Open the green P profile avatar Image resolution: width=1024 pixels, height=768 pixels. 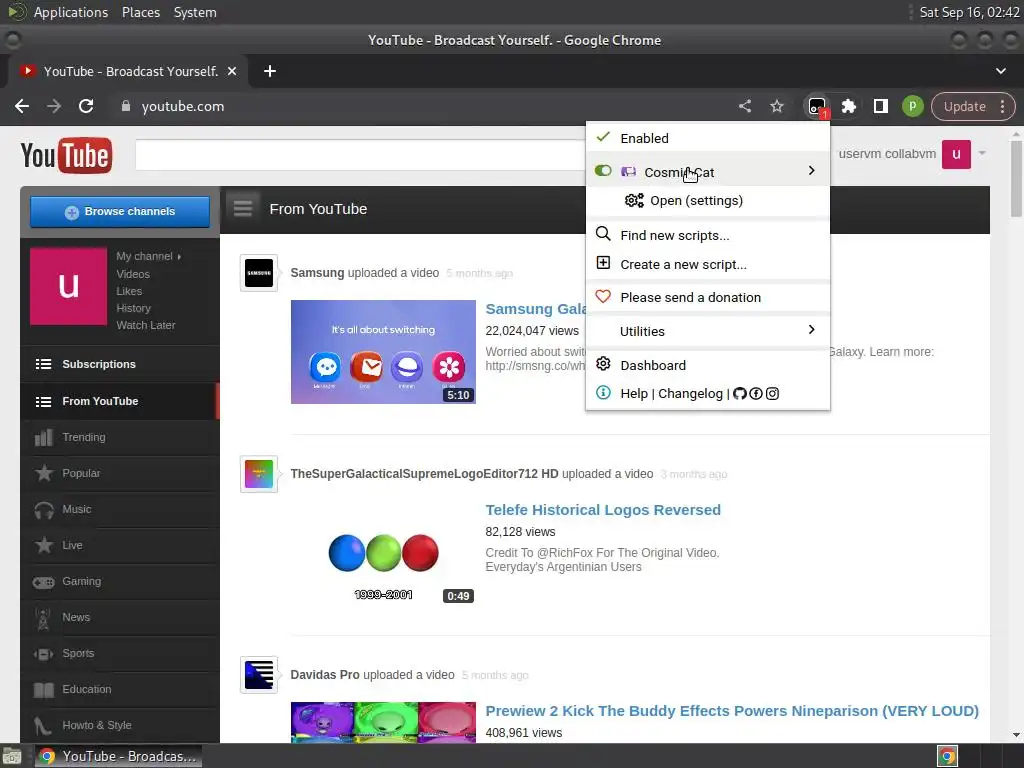912,106
